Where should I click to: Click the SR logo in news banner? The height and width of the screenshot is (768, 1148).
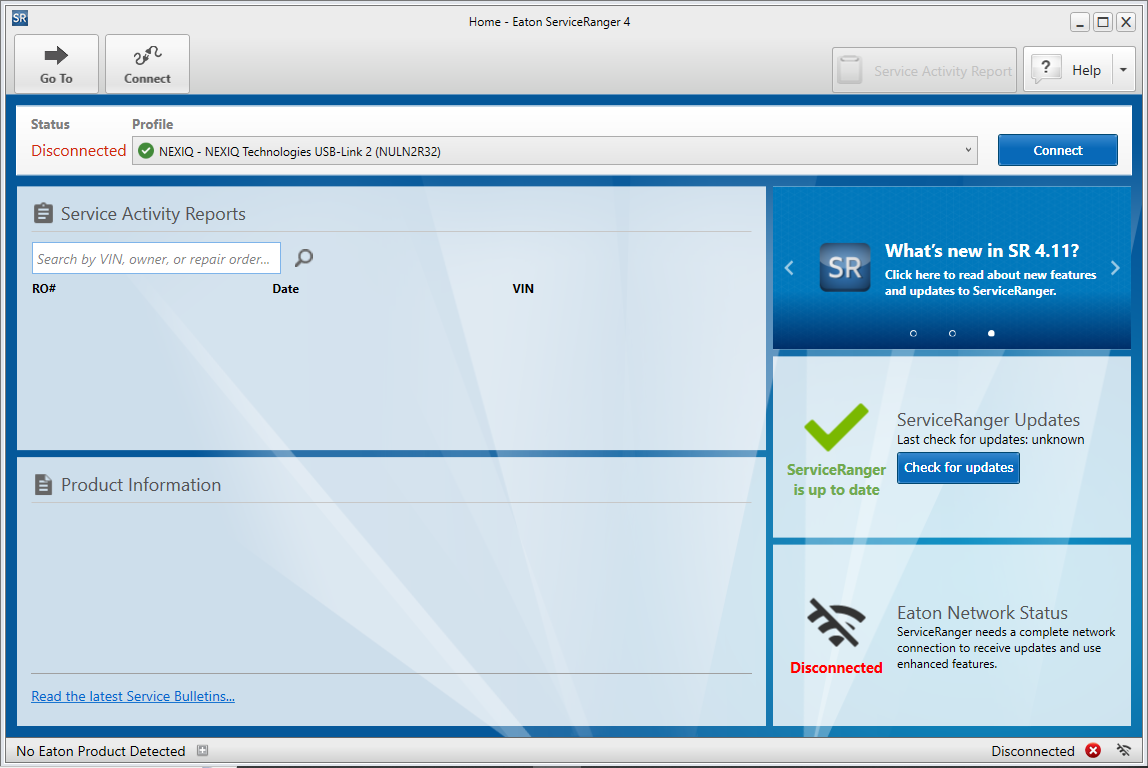click(x=844, y=267)
